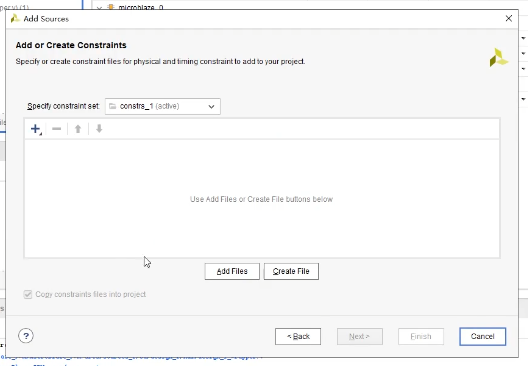Cancel the Add Sources wizard
Screen dimensions: 528x366
pyautogui.click(x=483, y=336)
